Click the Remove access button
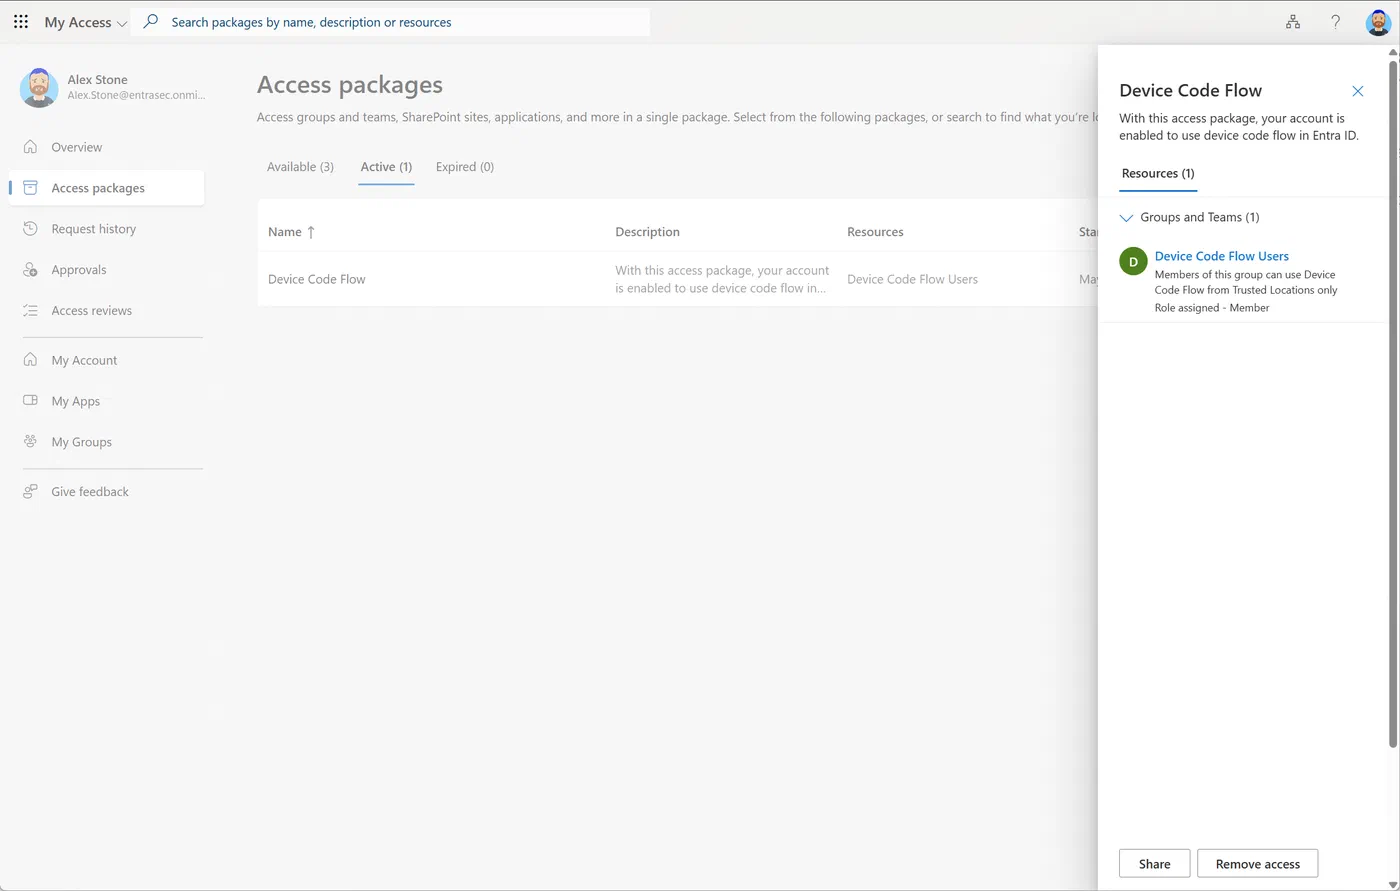 tap(1257, 864)
